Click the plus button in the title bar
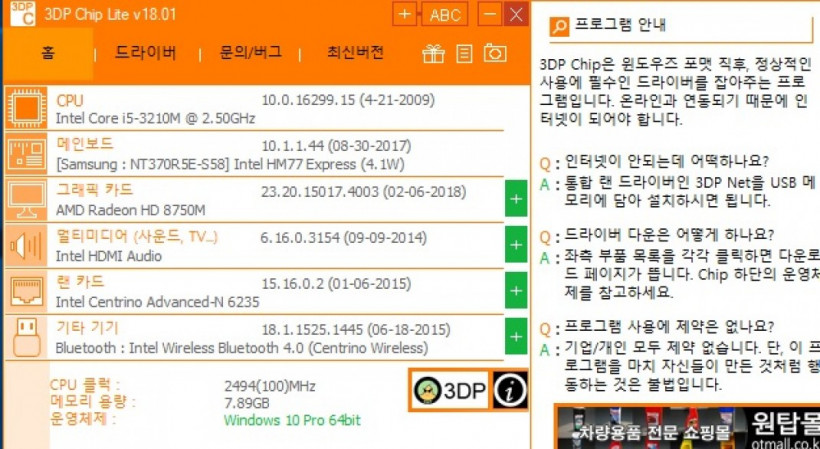This screenshot has height=449, width=820. point(405,14)
